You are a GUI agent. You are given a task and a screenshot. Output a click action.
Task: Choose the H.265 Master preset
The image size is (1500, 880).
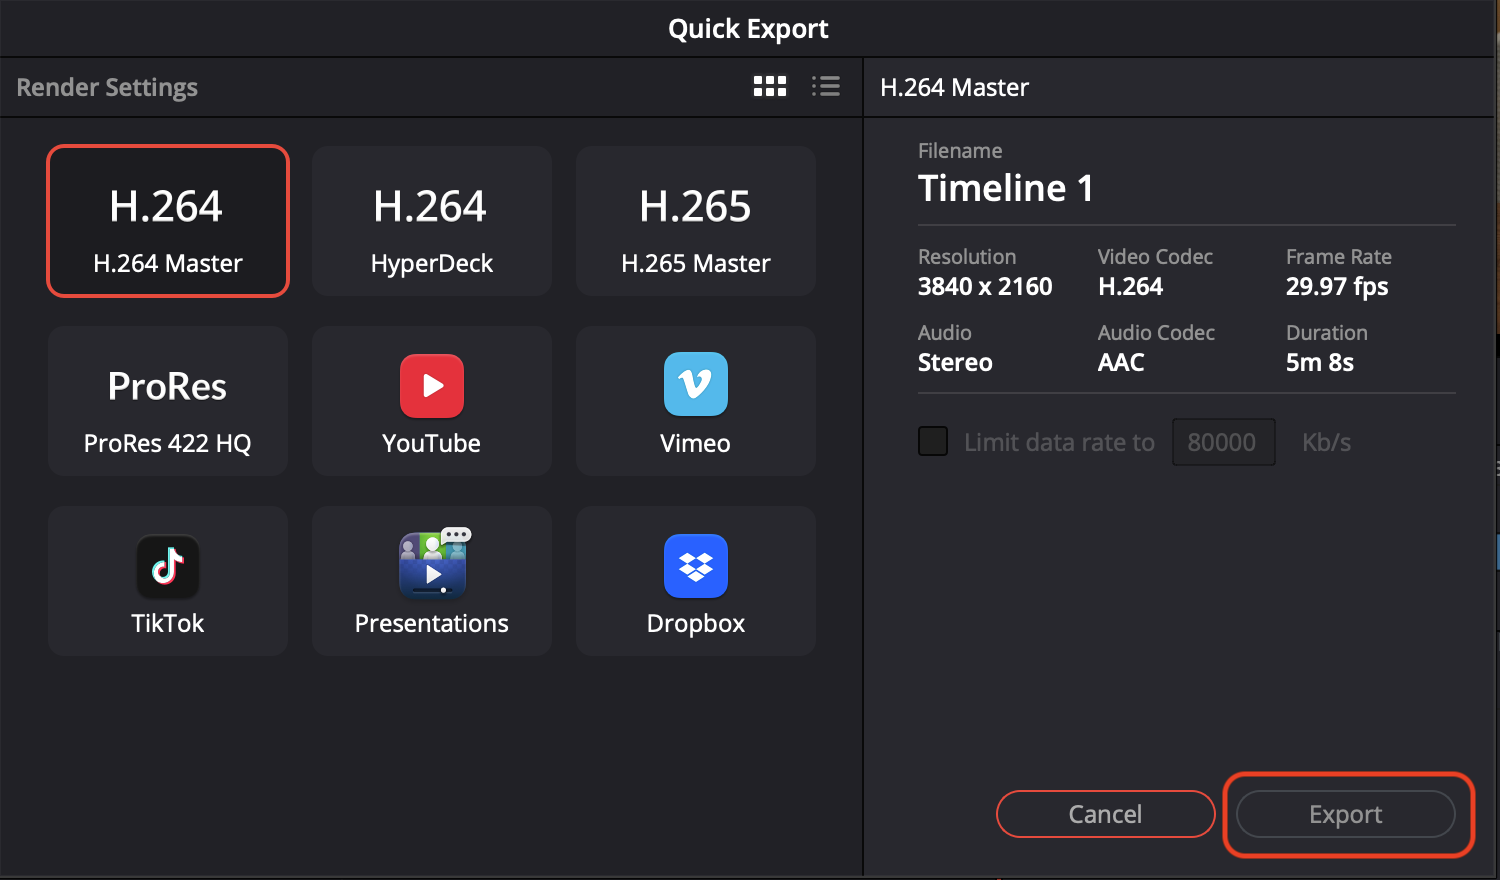point(695,221)
